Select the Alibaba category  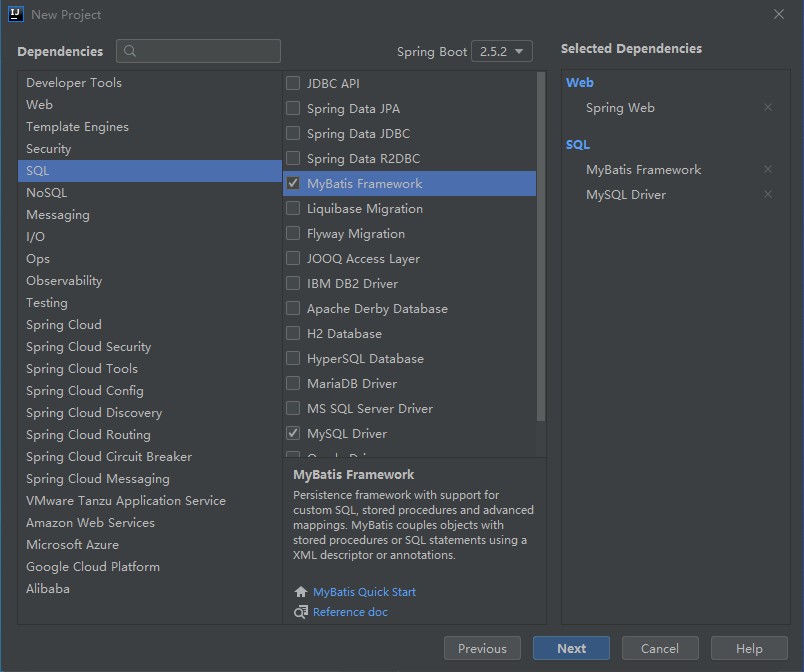pyautogui.click(x=45, y=588)
